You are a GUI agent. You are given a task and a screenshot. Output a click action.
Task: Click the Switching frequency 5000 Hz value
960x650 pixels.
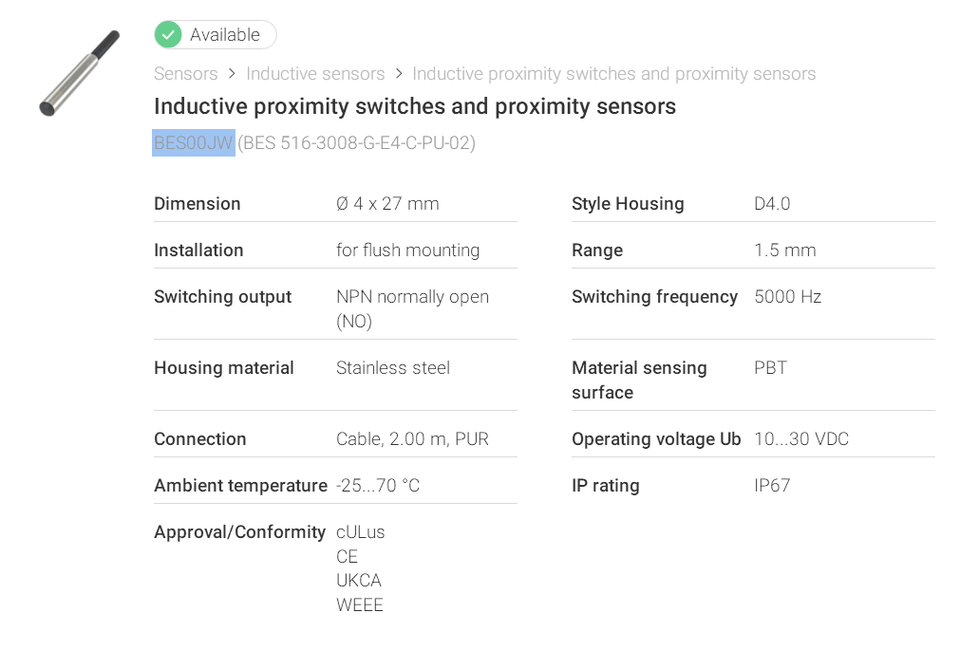(787, 296)
